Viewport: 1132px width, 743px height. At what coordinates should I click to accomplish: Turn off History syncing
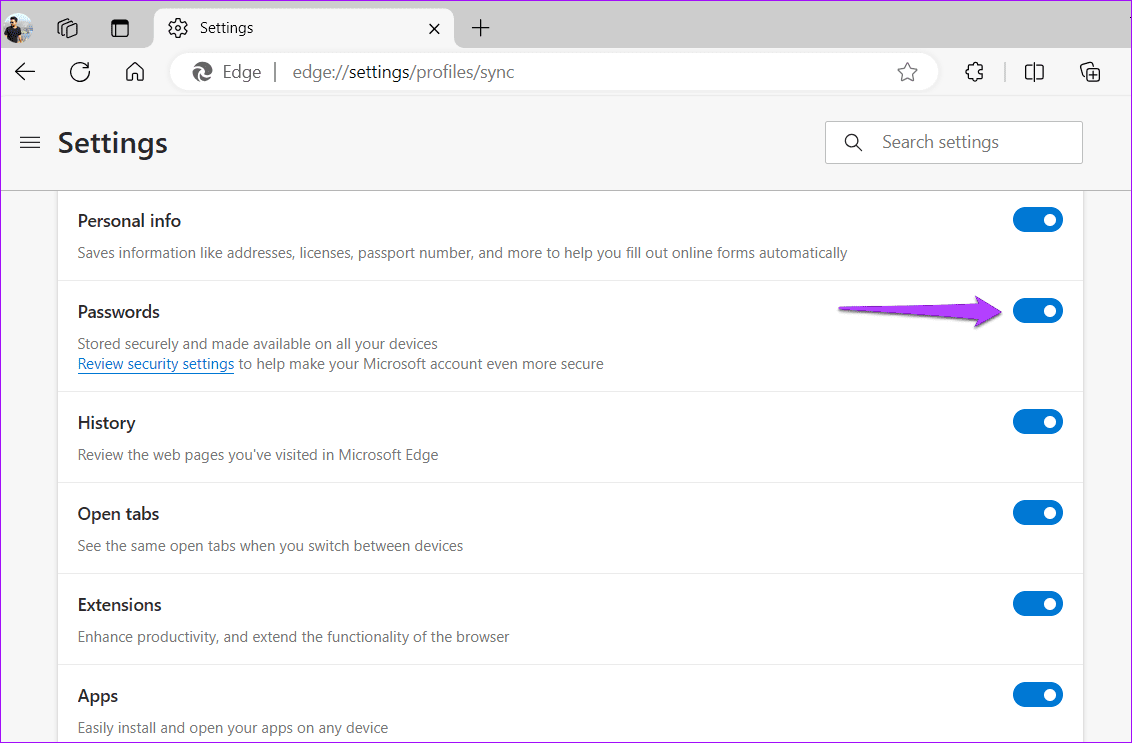point(1038,421)
